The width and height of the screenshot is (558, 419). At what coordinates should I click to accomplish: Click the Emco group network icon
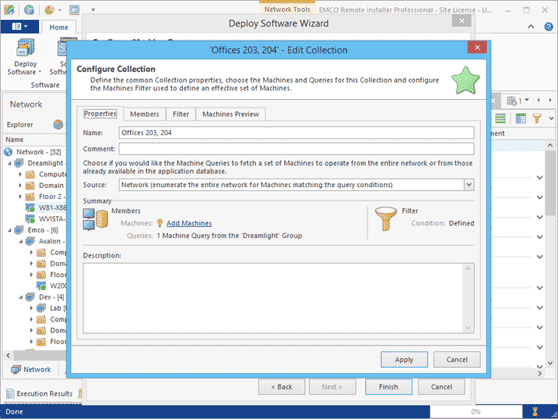point(19,230)
